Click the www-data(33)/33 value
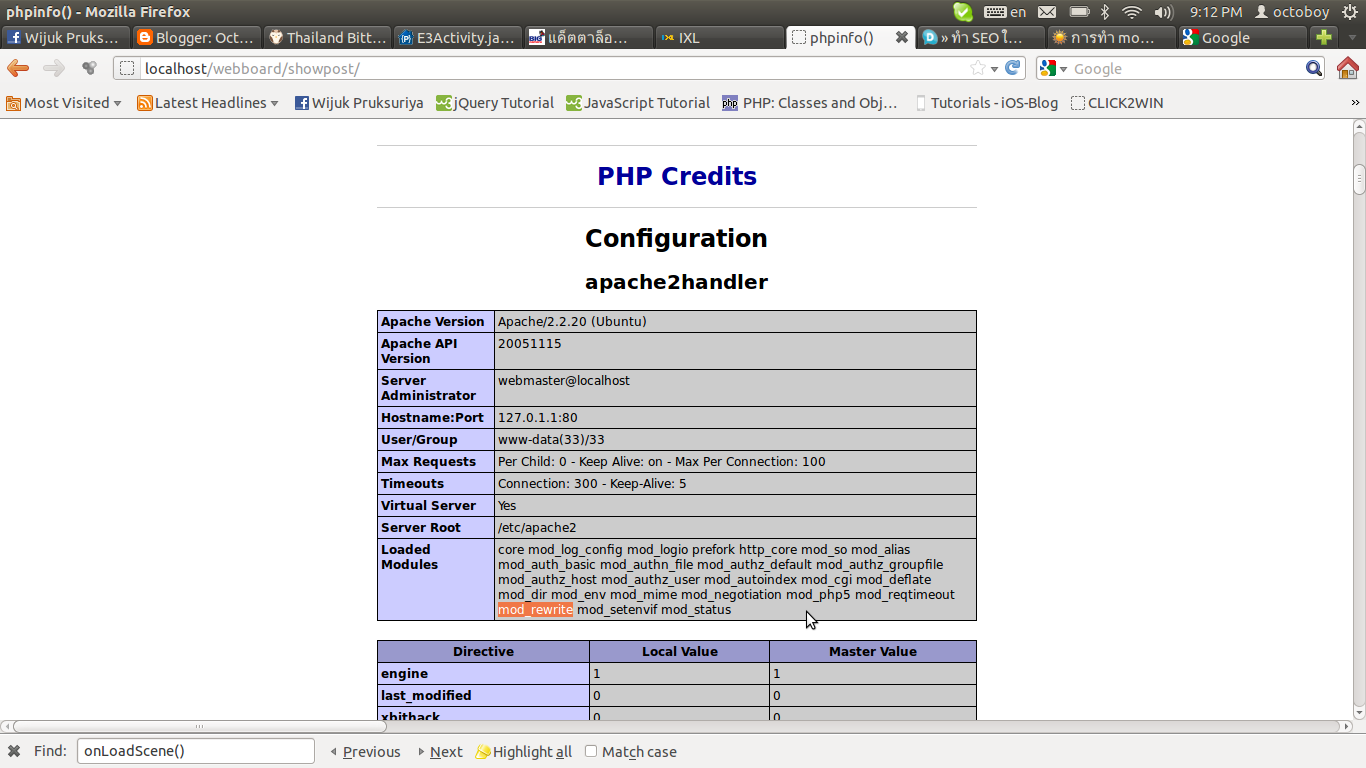 (x=551, y=439)
